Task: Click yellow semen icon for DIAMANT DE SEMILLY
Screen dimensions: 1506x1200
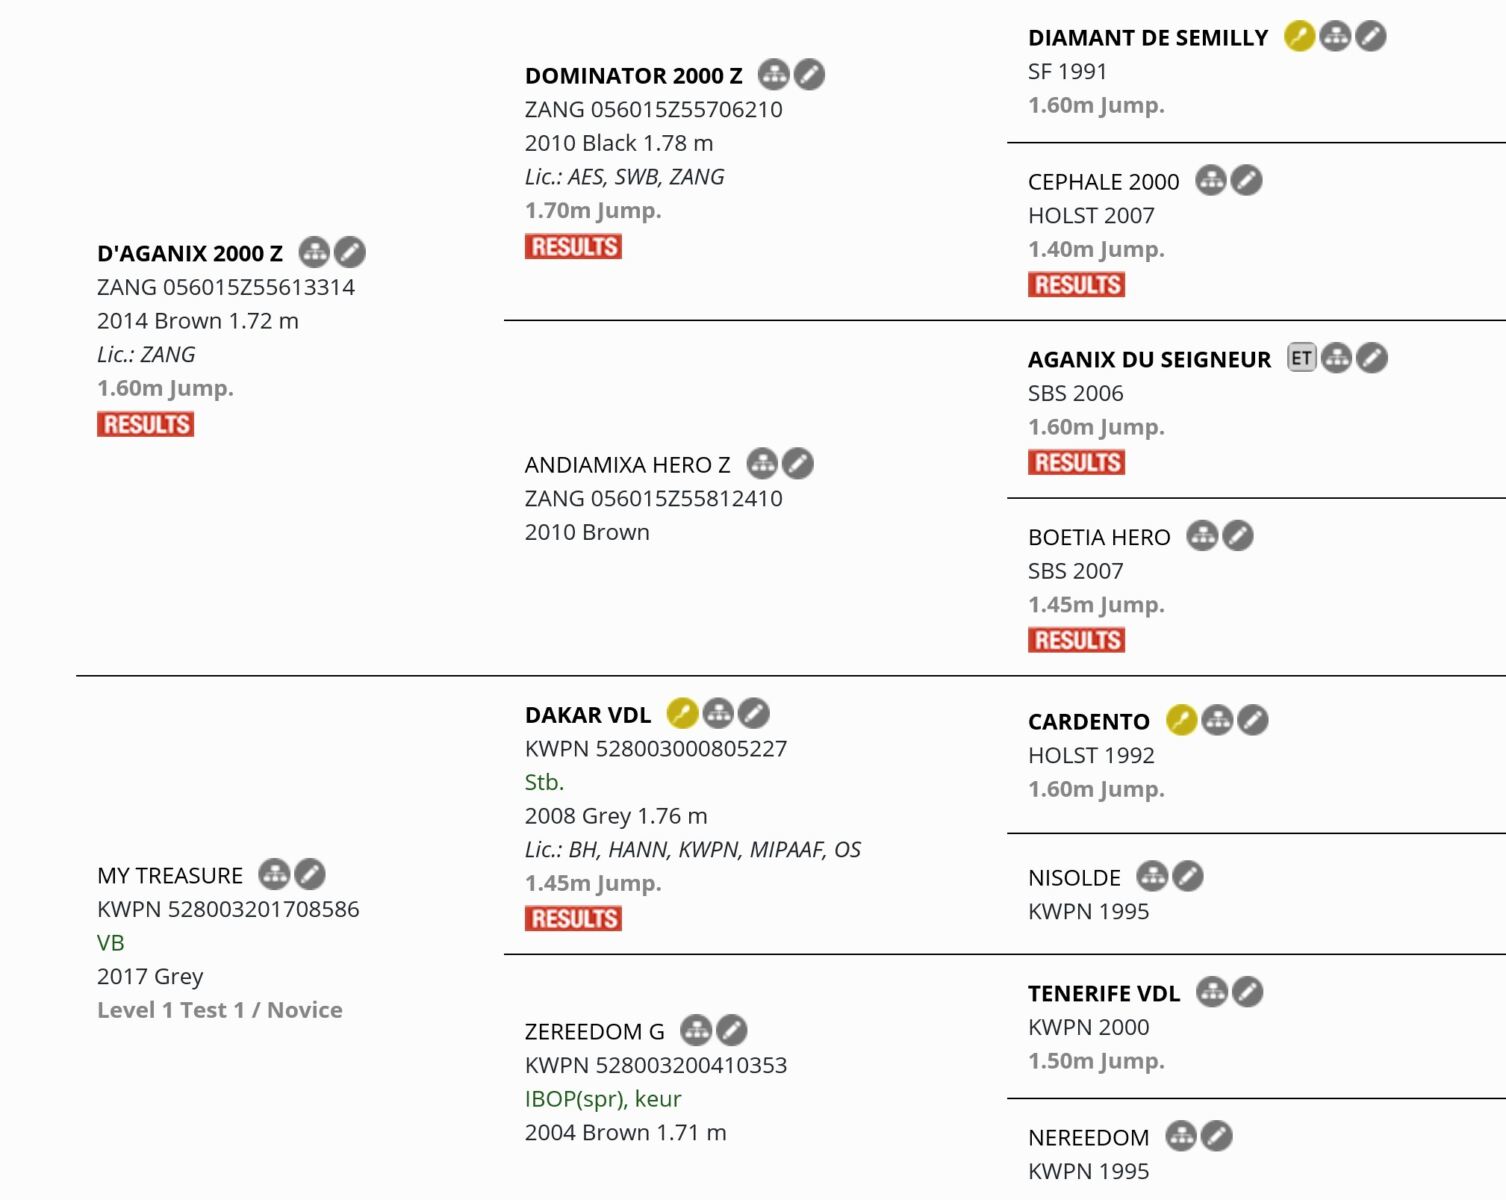Action: 1299,36
